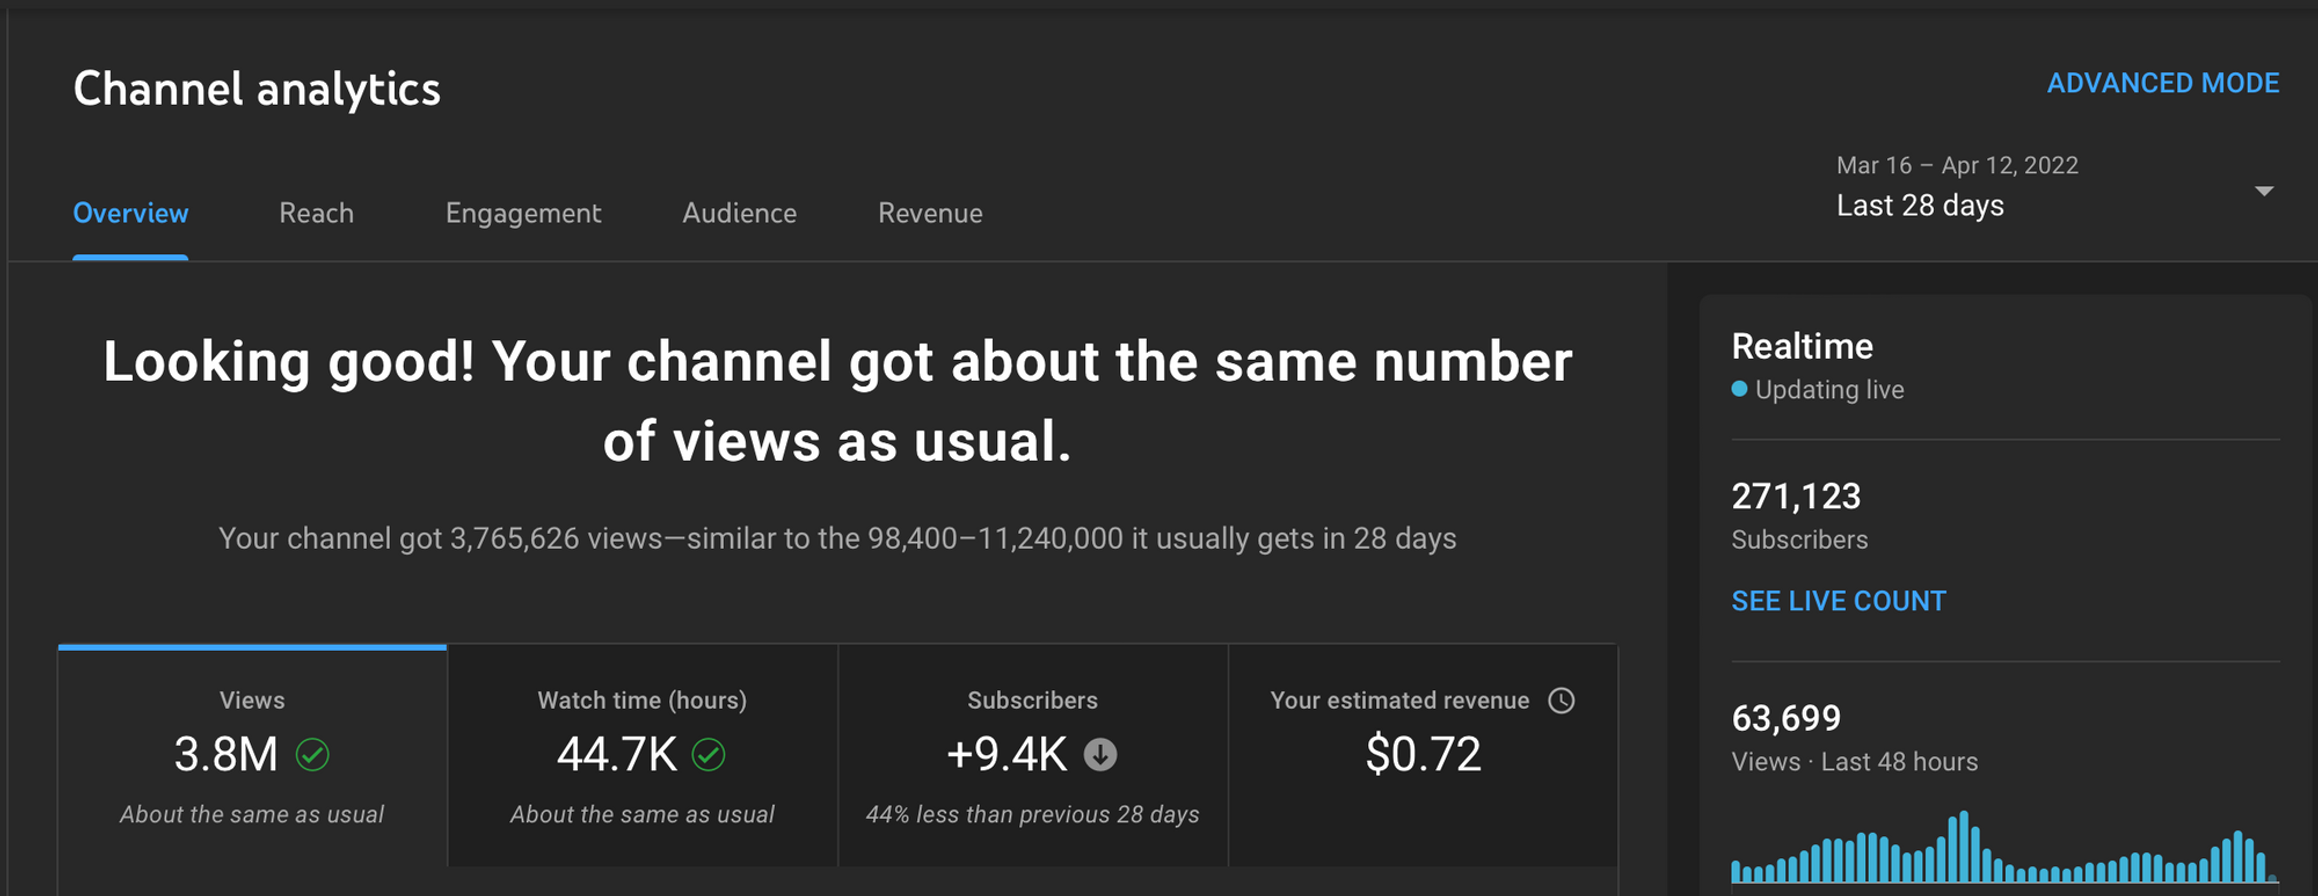Click SEE LIVE COUNT
This screenshot has height=896, width=2318.
(1838, 600)
